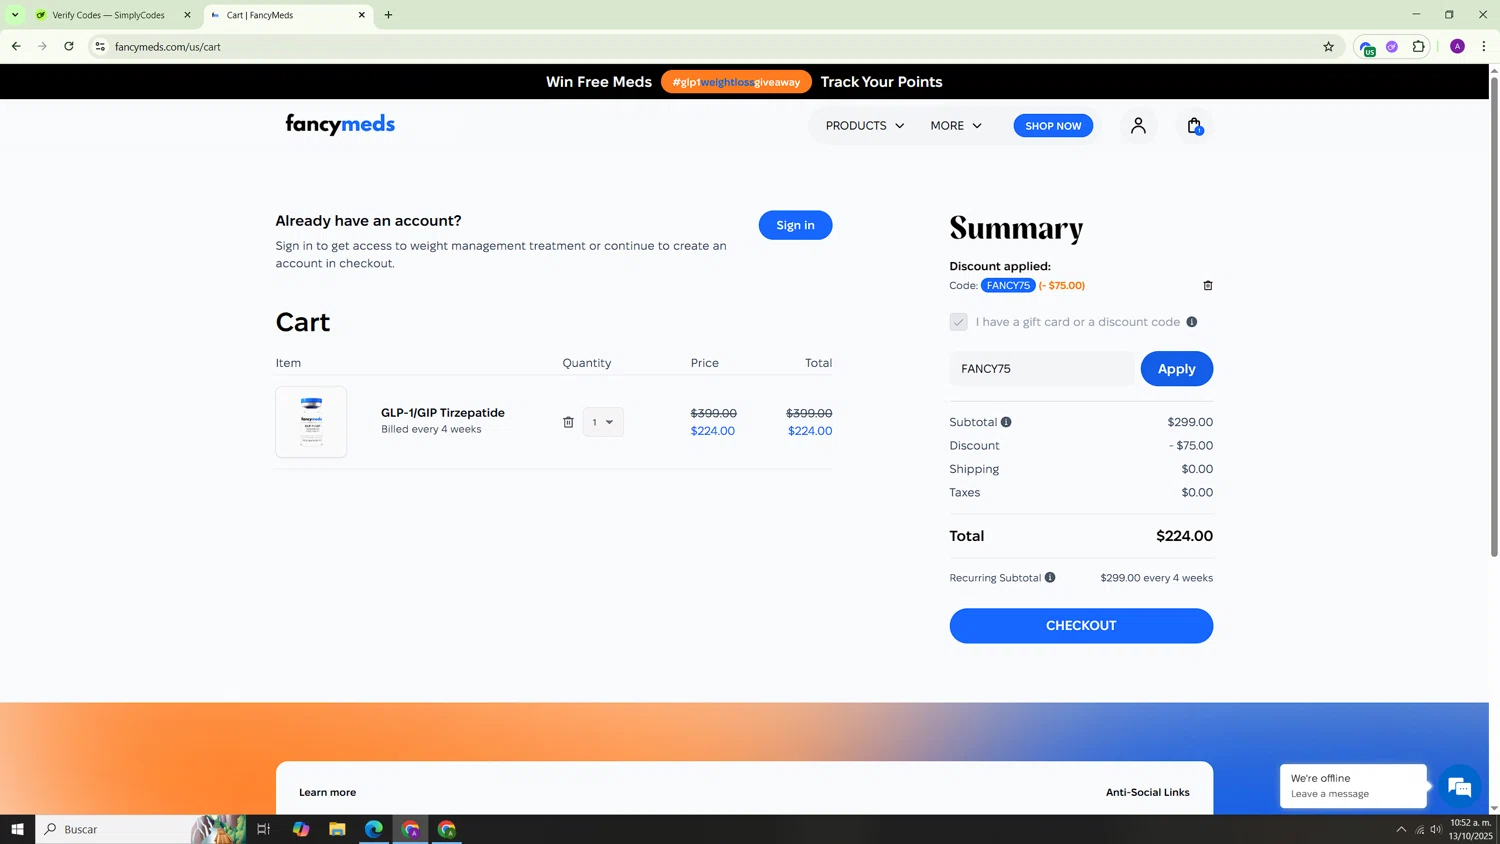Open the #glp1weightlossgiveaway banner link

coord(736,82)
